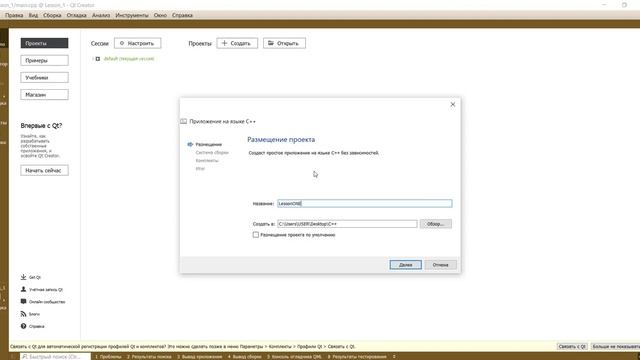Open the Инструменты menu
Viewport: 640px width, 360px height.
tap(132, 15)
